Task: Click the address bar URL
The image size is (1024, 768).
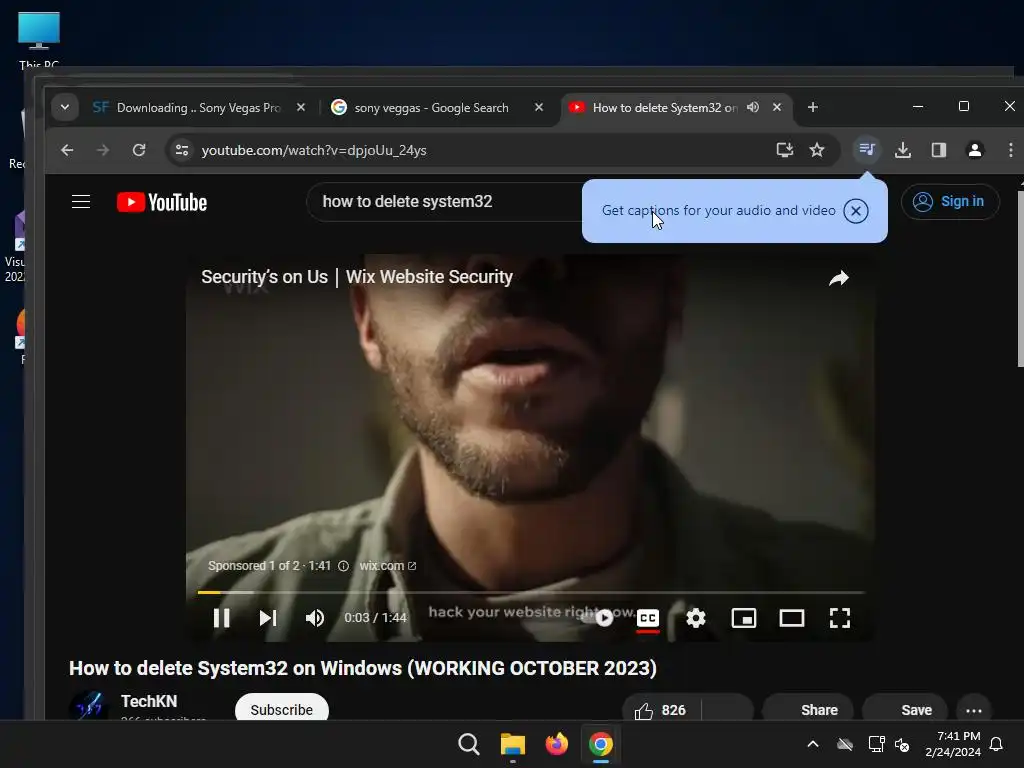Action: point(314,150)
